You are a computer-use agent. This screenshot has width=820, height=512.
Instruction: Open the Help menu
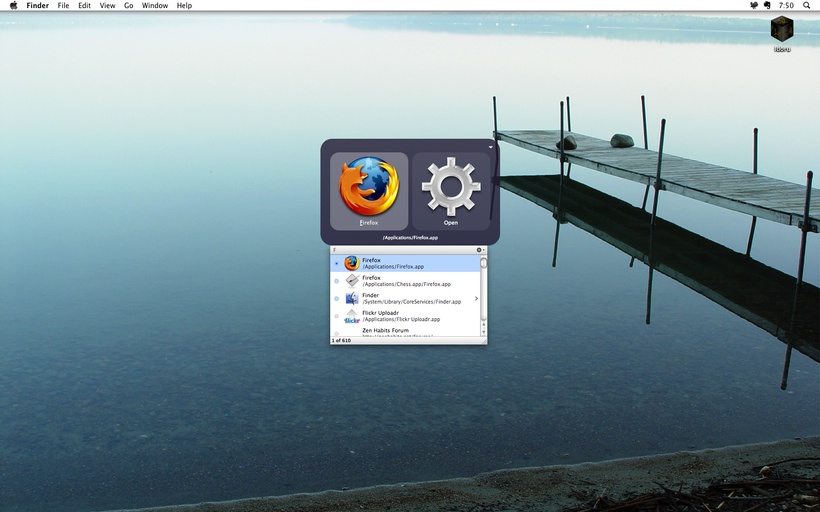tap(184, 5)
